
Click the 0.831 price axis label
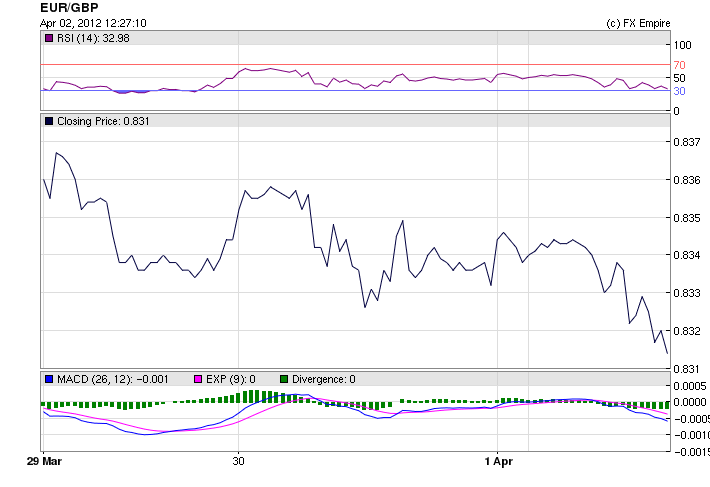click(687, 369)
